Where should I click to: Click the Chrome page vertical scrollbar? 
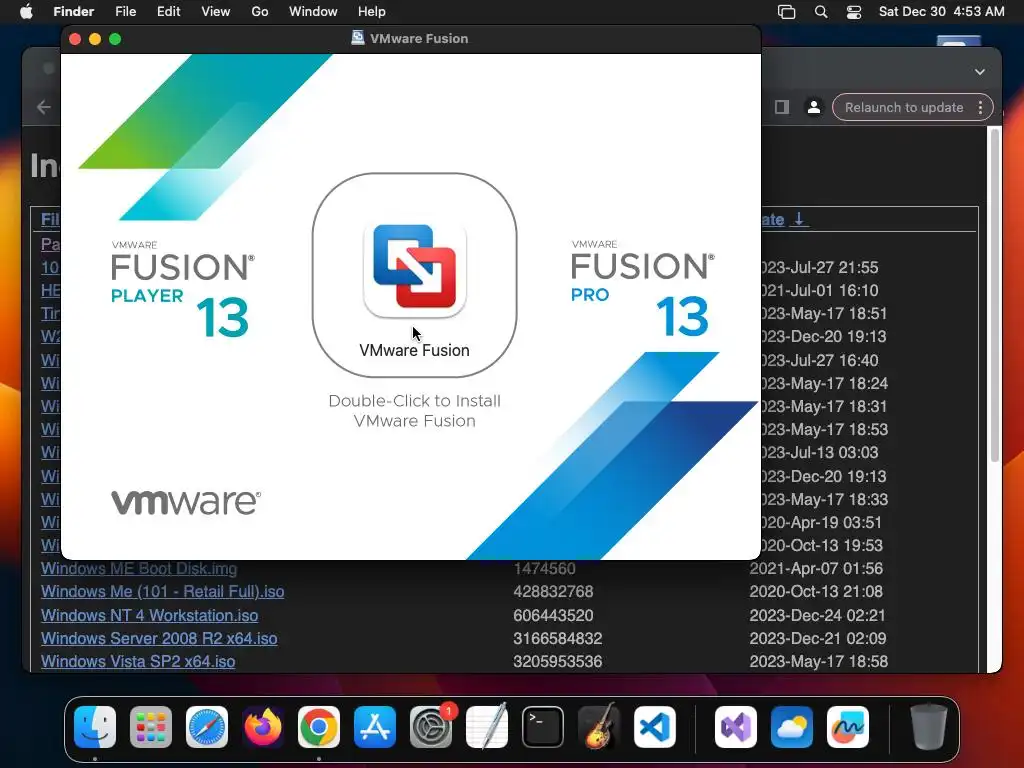pyautogui.click(x=995, y=295)
